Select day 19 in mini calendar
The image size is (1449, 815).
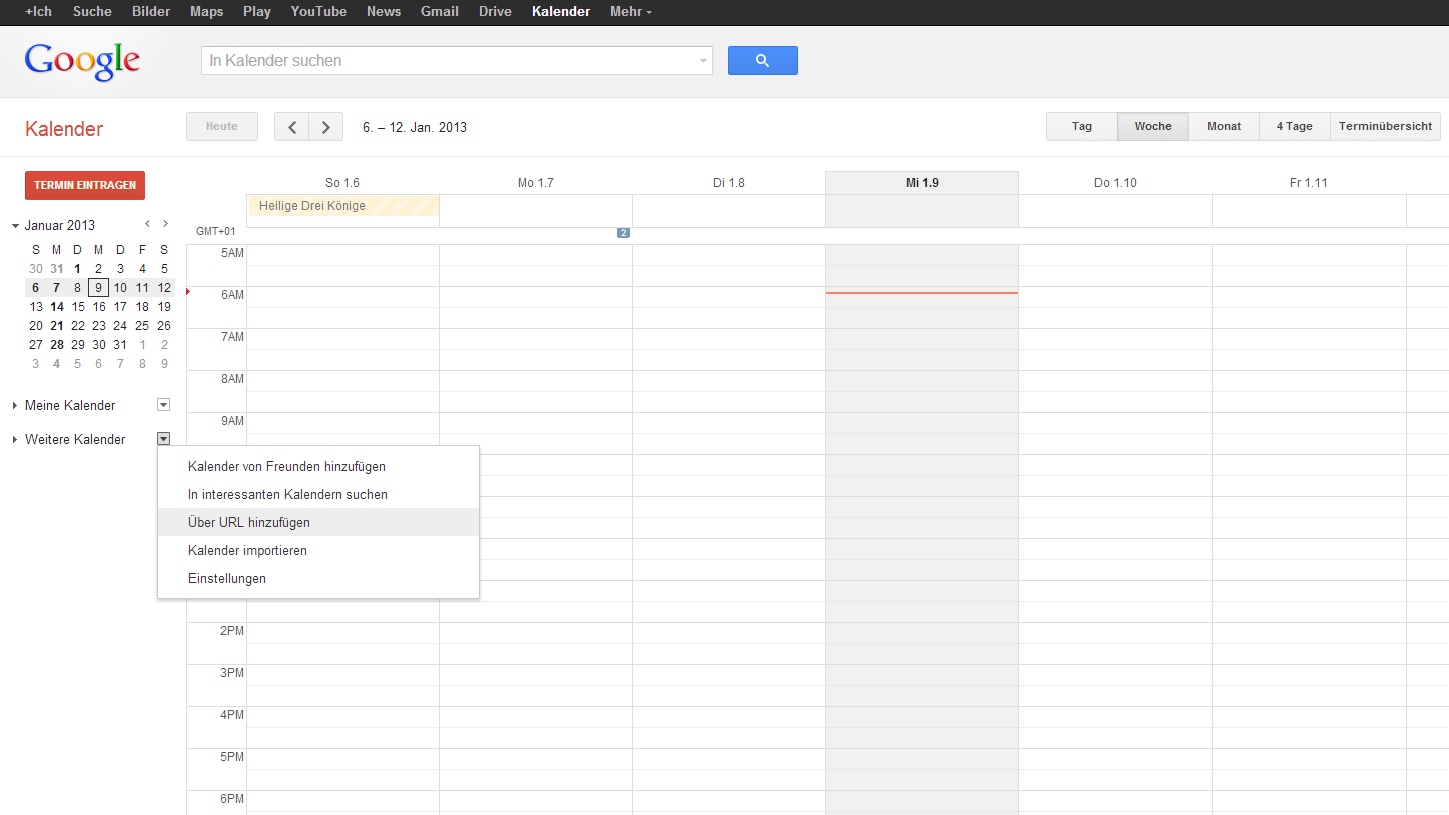(x=164, y=307)
